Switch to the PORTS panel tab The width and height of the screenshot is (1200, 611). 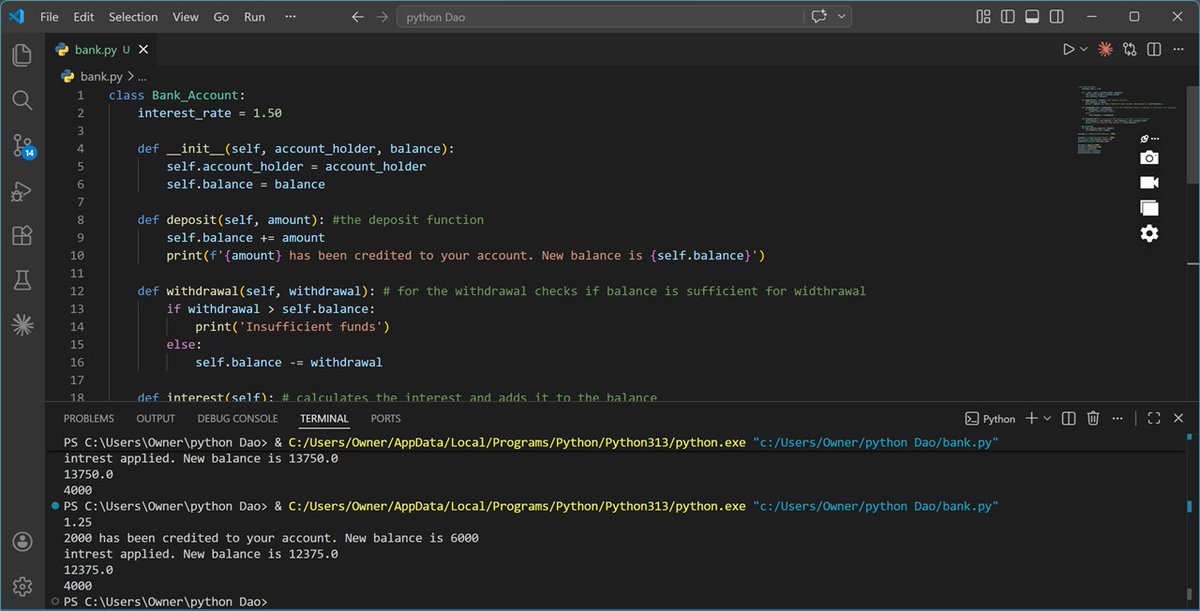385,419
